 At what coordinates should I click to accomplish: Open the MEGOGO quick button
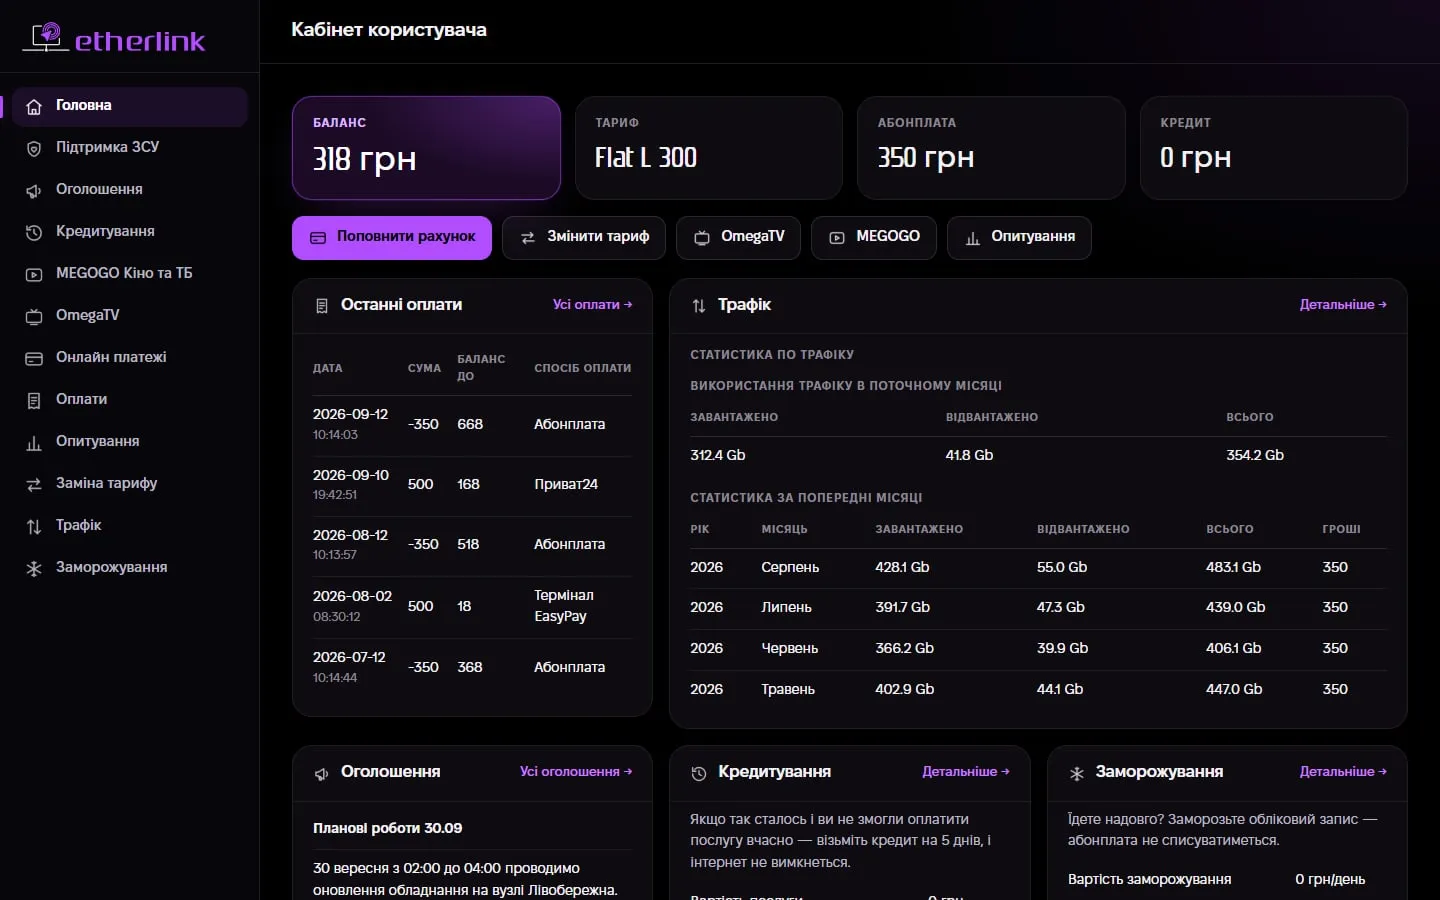click(874, 238)
